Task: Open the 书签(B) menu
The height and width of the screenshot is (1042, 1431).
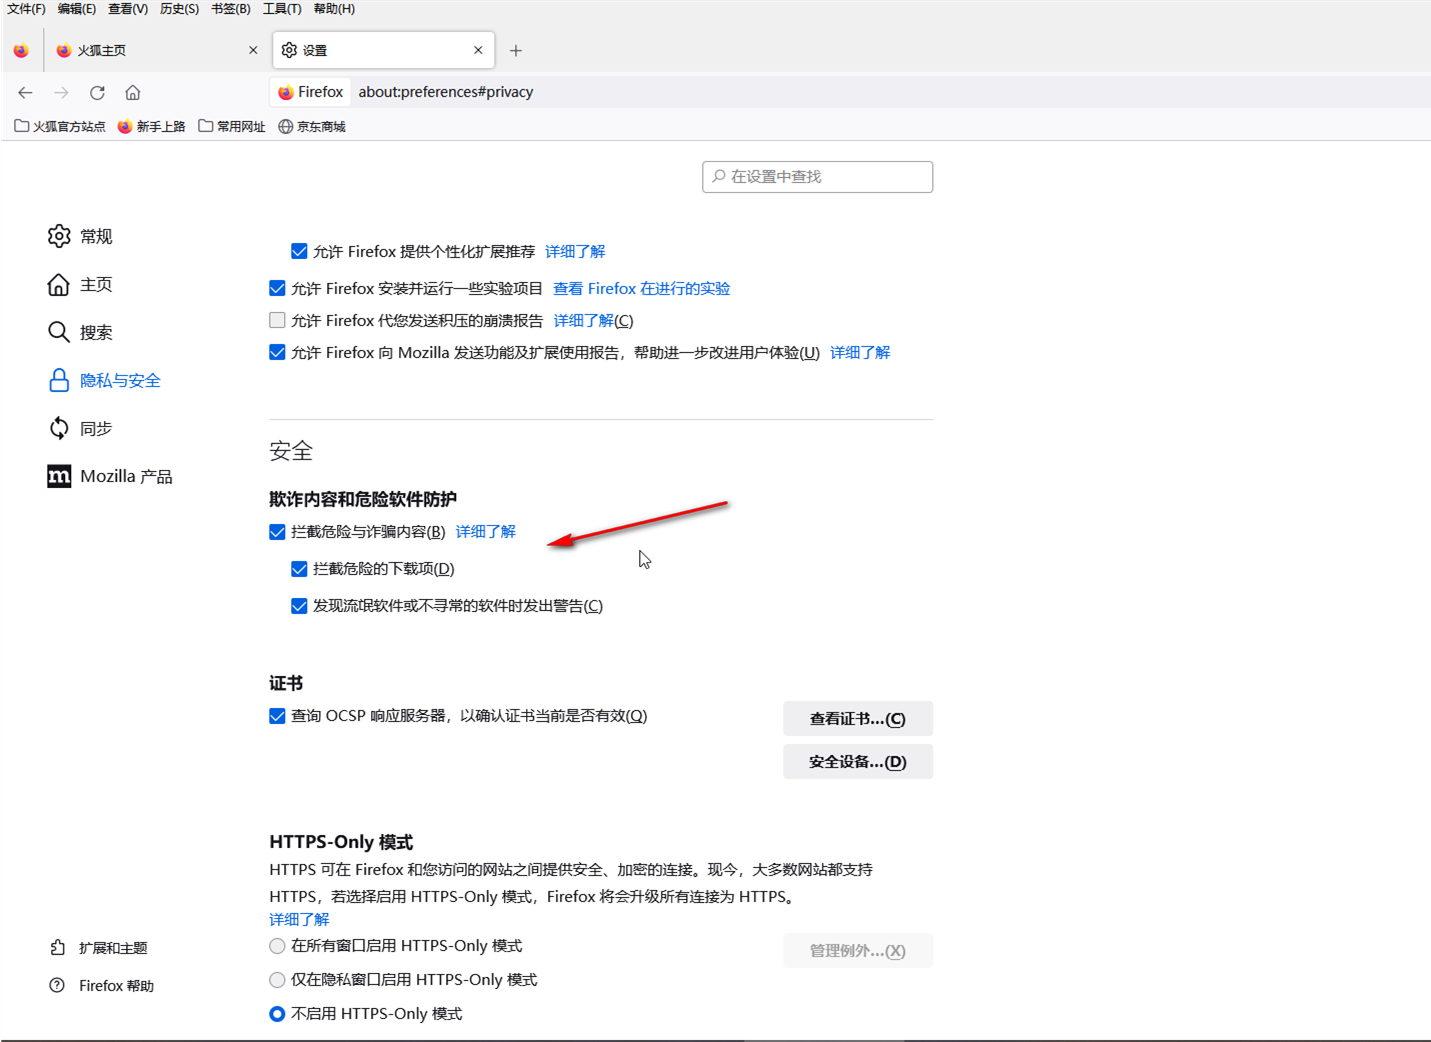Action: 231,9
